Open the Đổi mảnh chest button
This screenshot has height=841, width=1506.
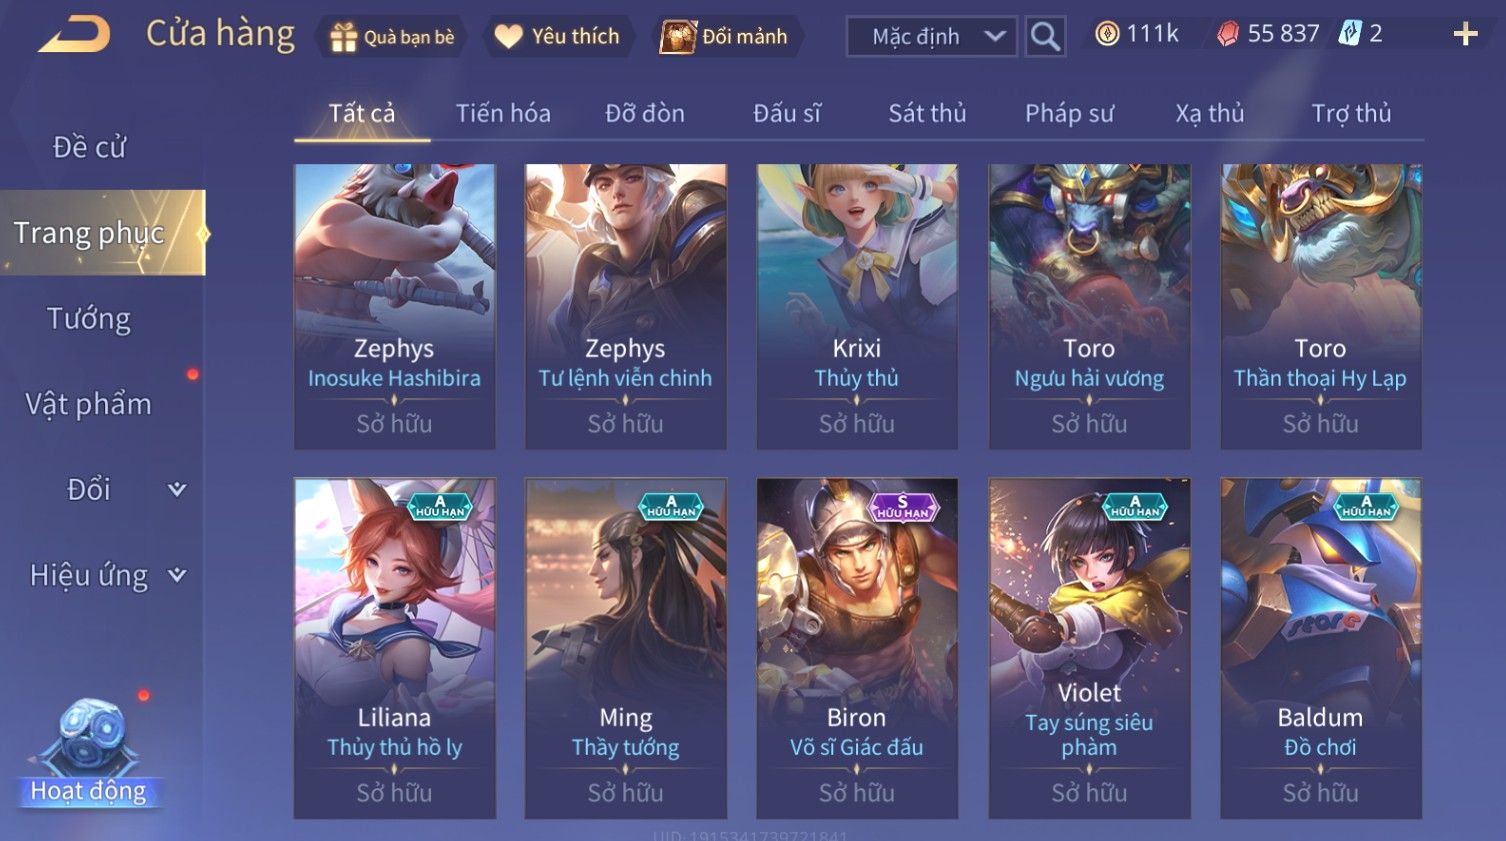pos(727,37)
